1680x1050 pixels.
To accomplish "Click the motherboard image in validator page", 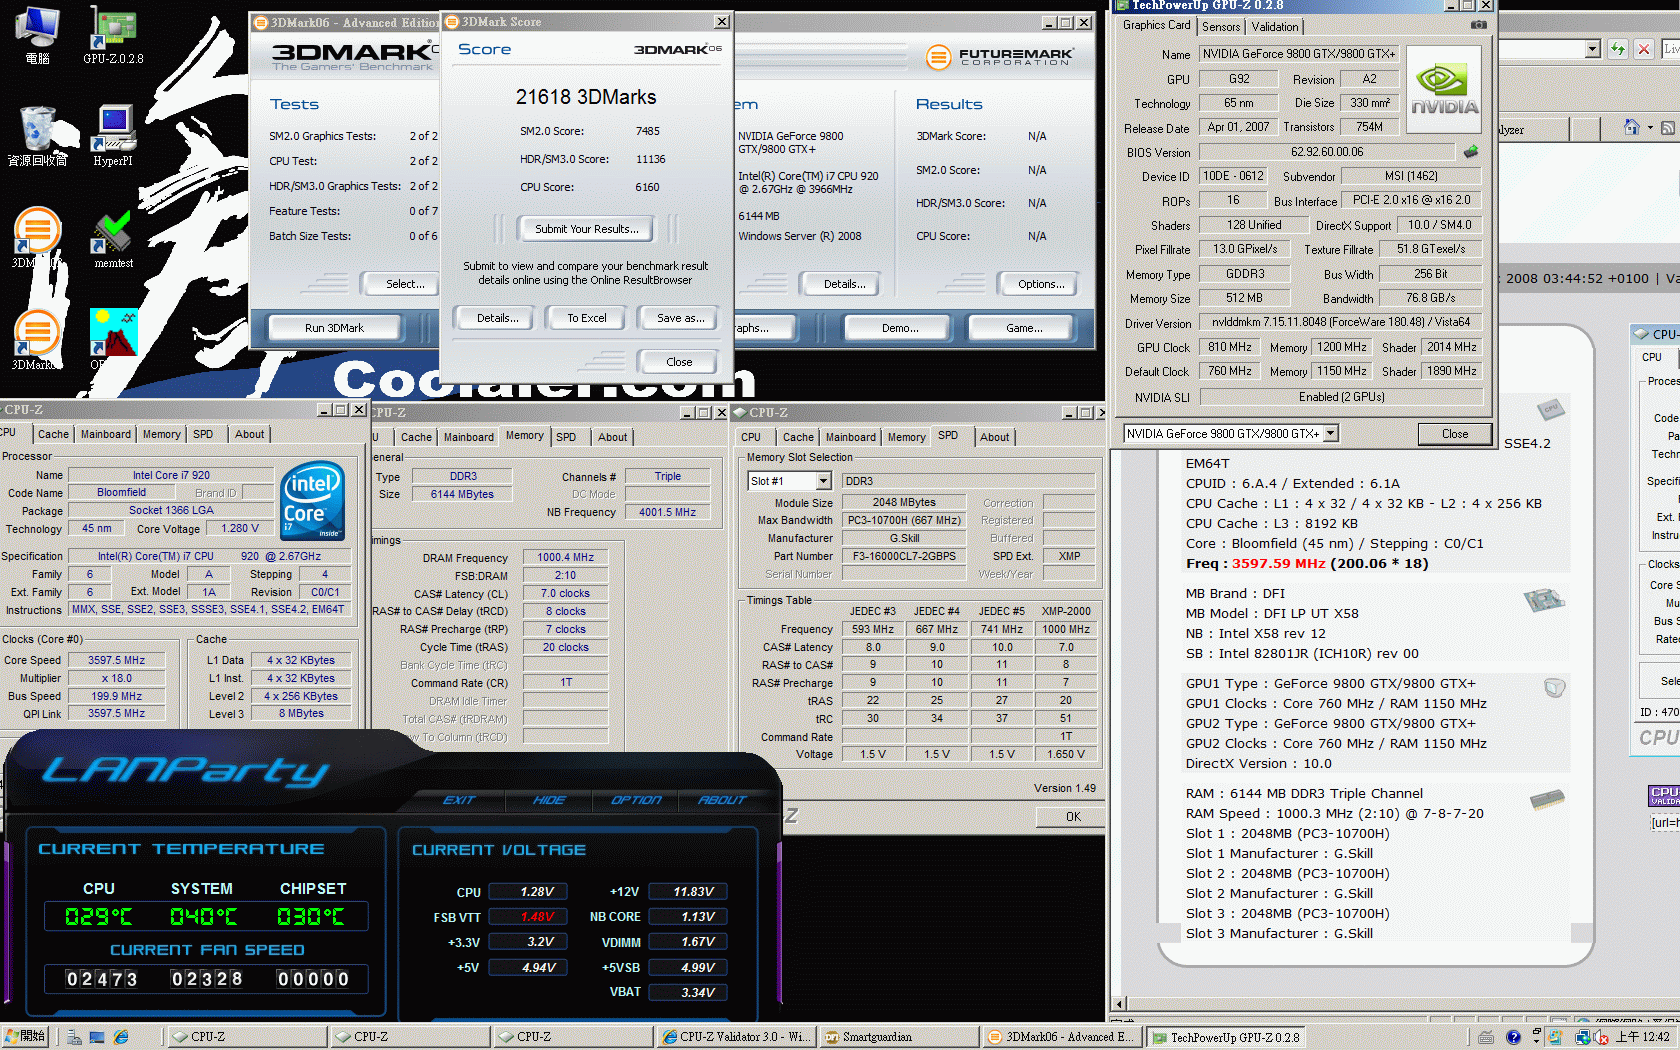I will point(1544,600).
